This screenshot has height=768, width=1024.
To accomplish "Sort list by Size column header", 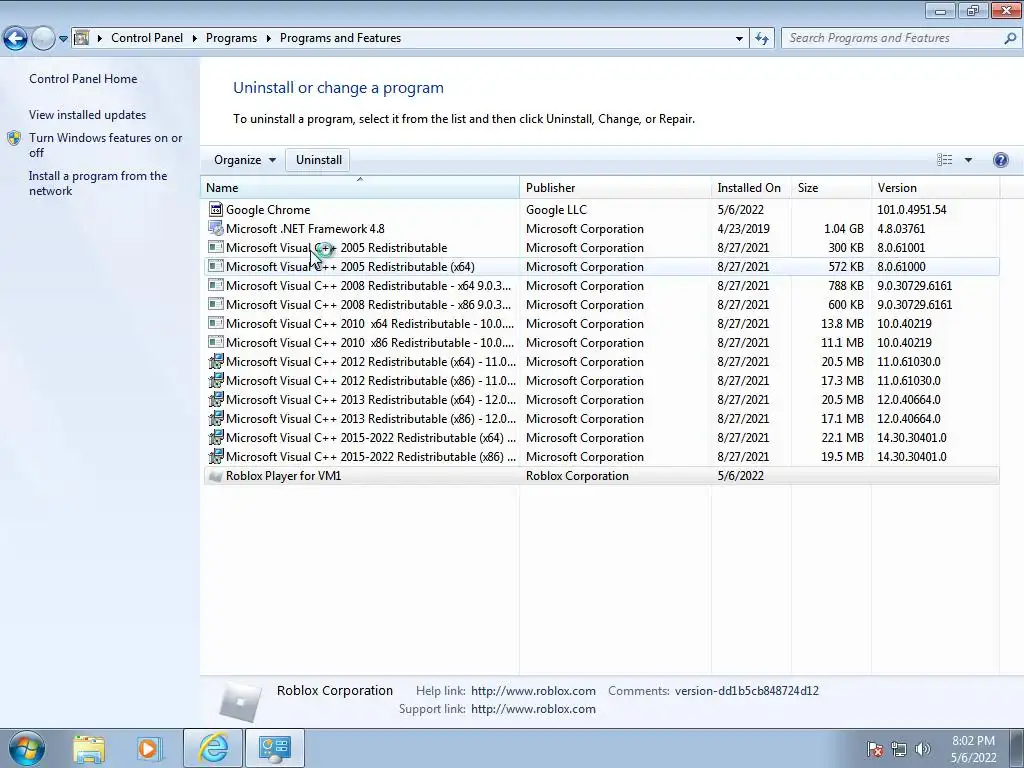I will (x=831, y=188).
